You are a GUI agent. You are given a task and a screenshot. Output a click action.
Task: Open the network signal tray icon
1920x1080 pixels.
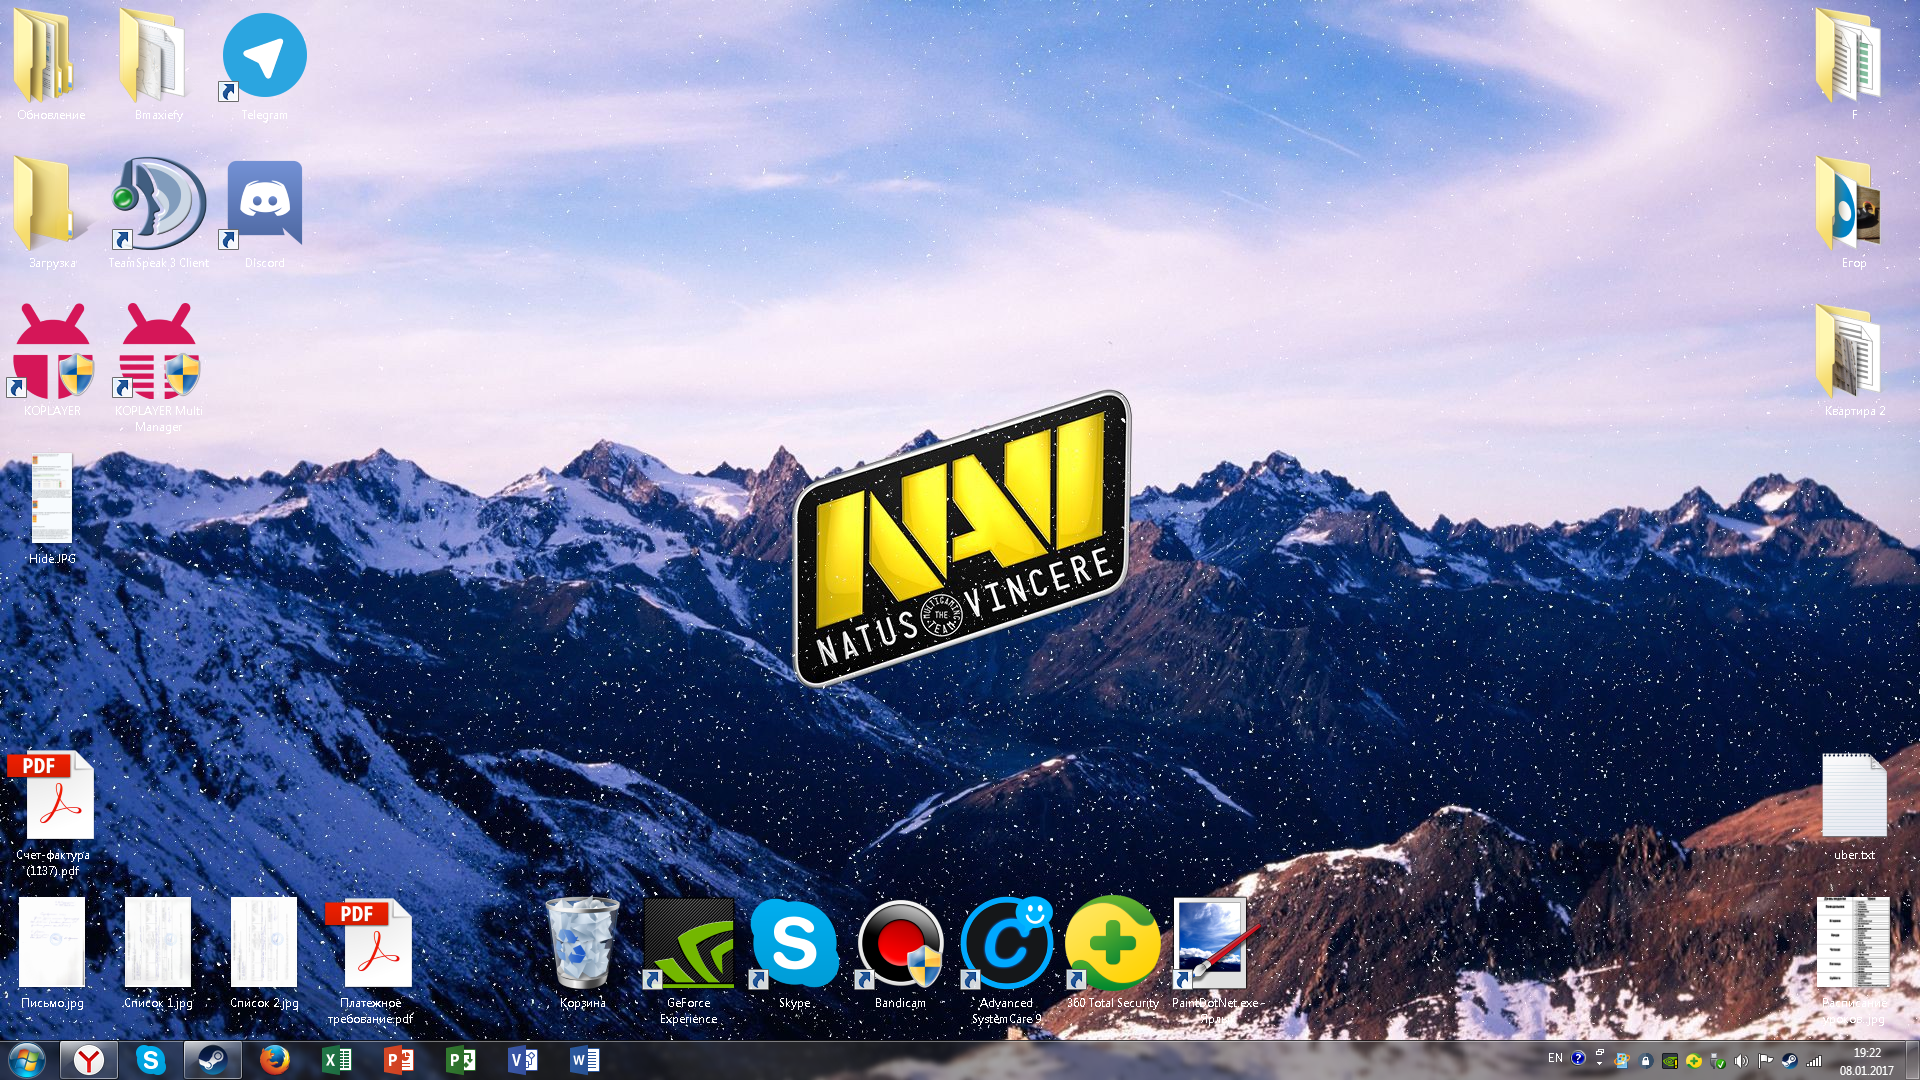pos(1814,1061)
